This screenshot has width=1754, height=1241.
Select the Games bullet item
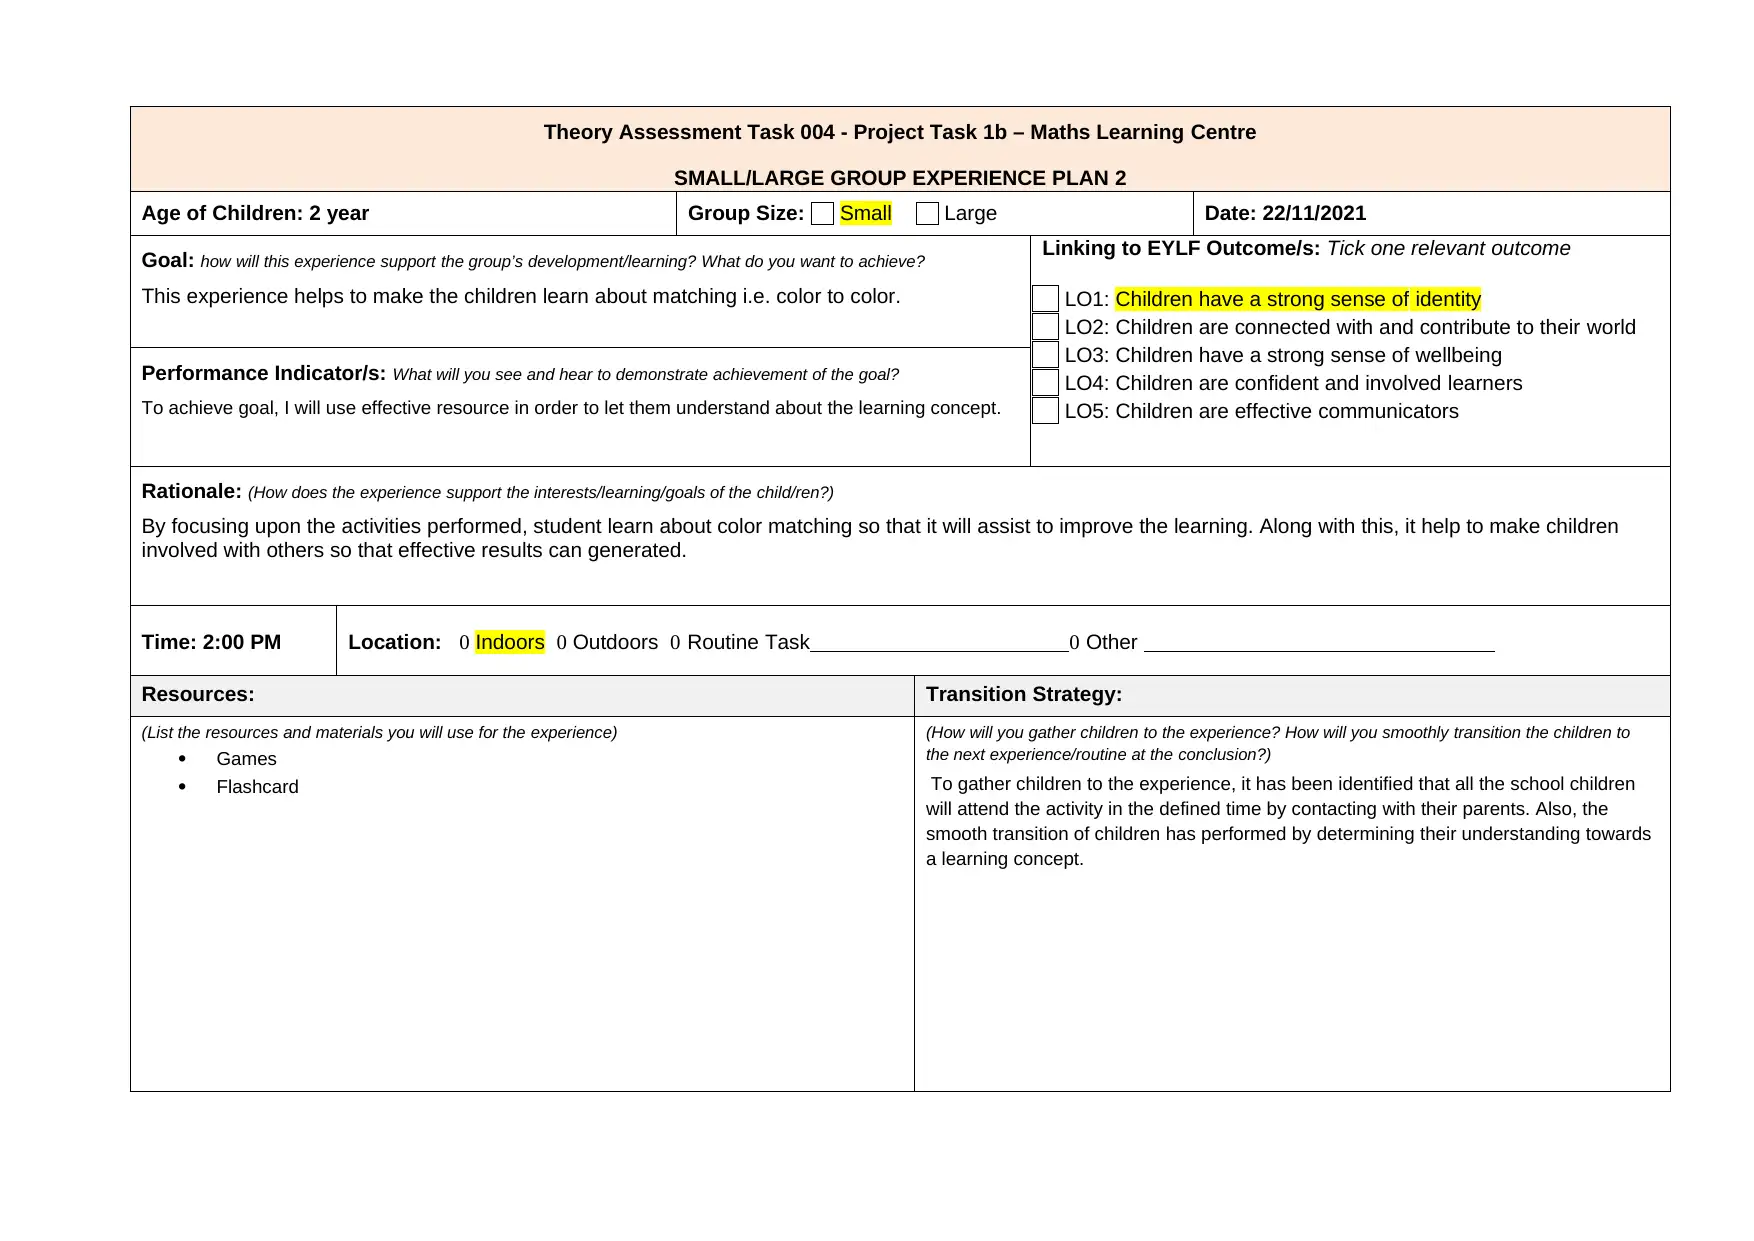246,759
